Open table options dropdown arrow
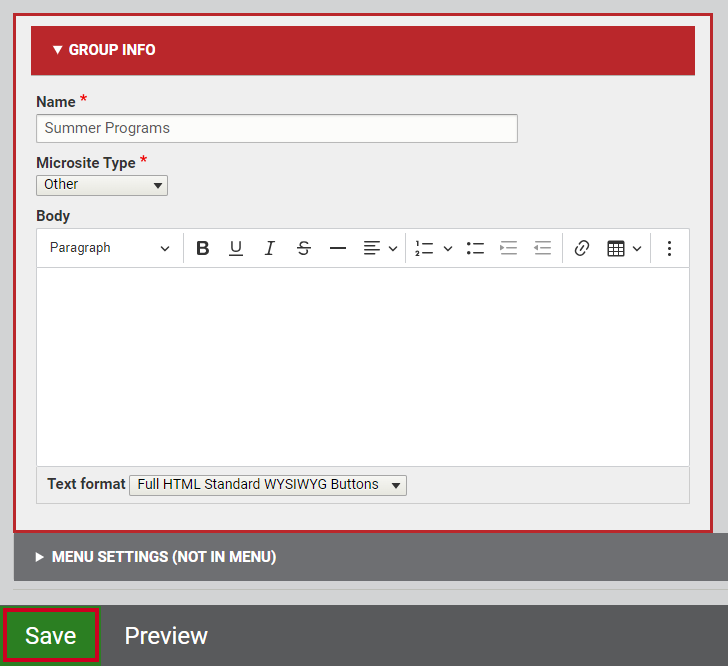Viewport: 728px width, 666px height. click(637, 248)
